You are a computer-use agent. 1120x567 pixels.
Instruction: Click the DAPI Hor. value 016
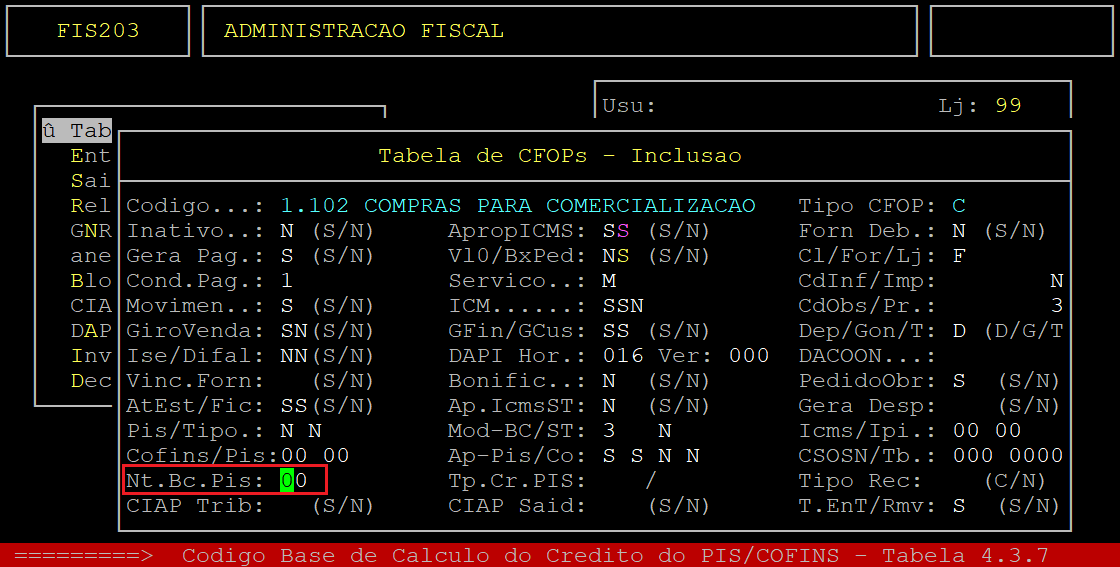[x=622, y=356]
